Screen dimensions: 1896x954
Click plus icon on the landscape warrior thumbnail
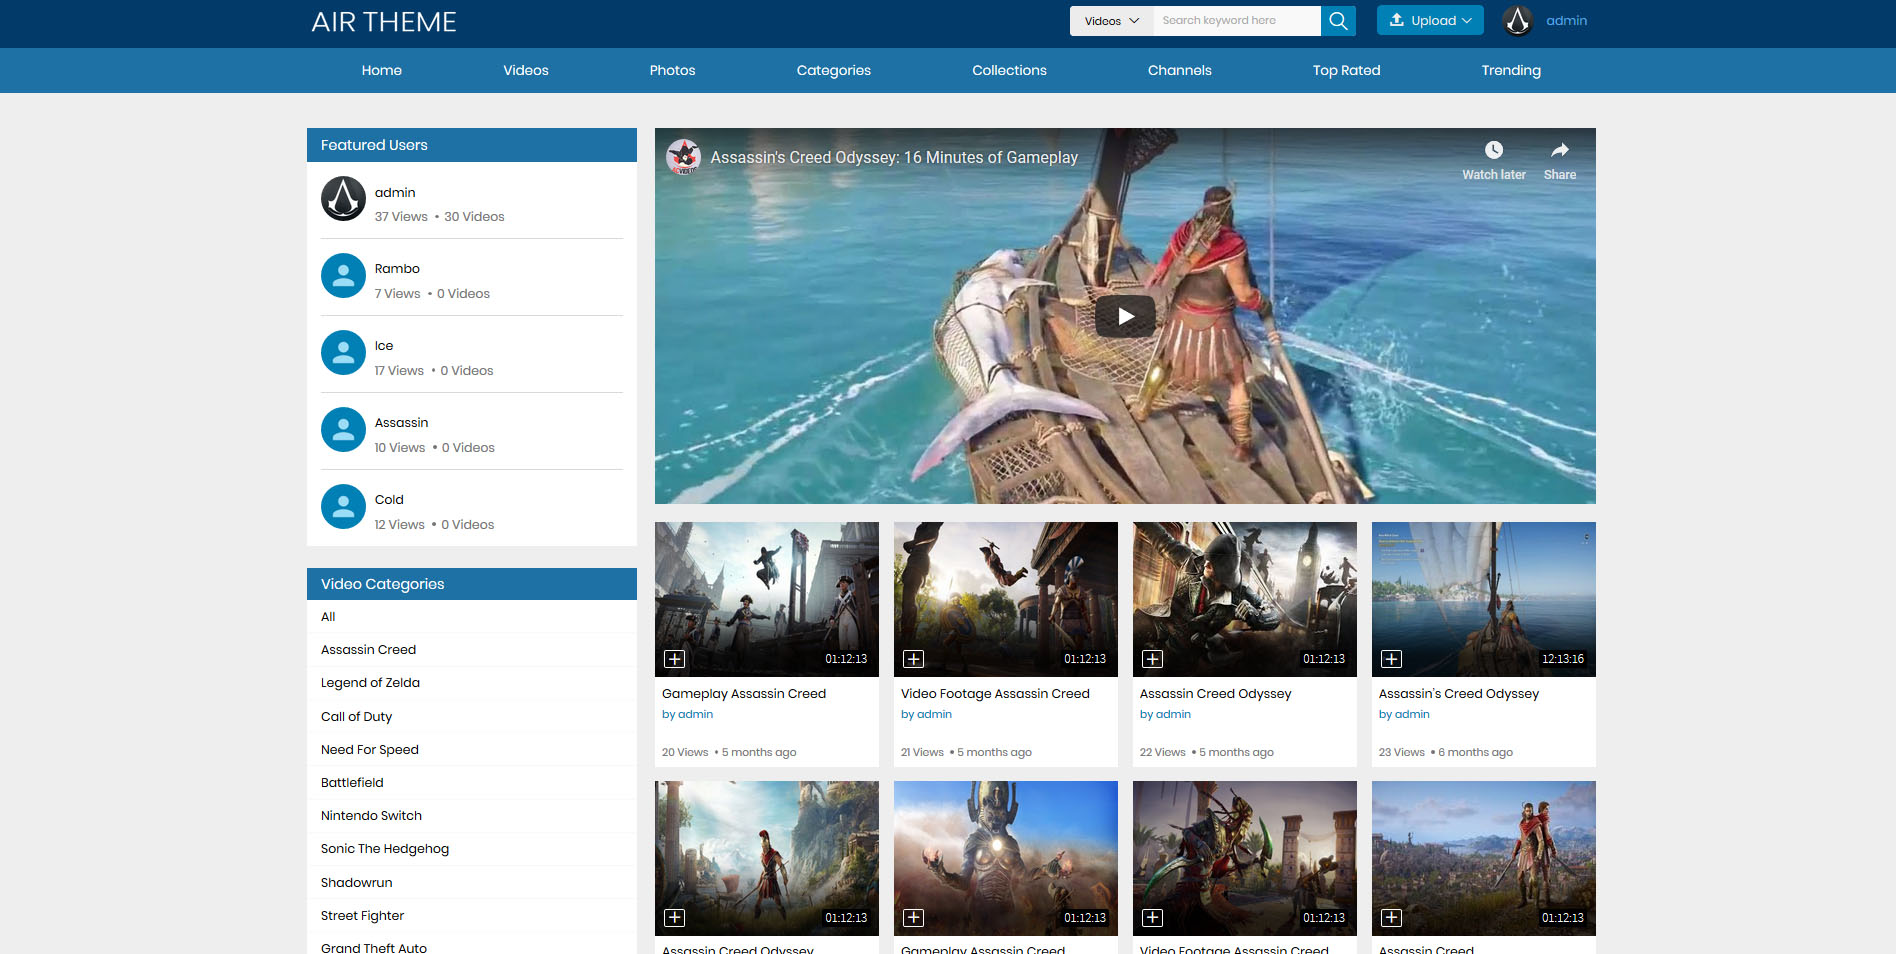click(1392, 918)
